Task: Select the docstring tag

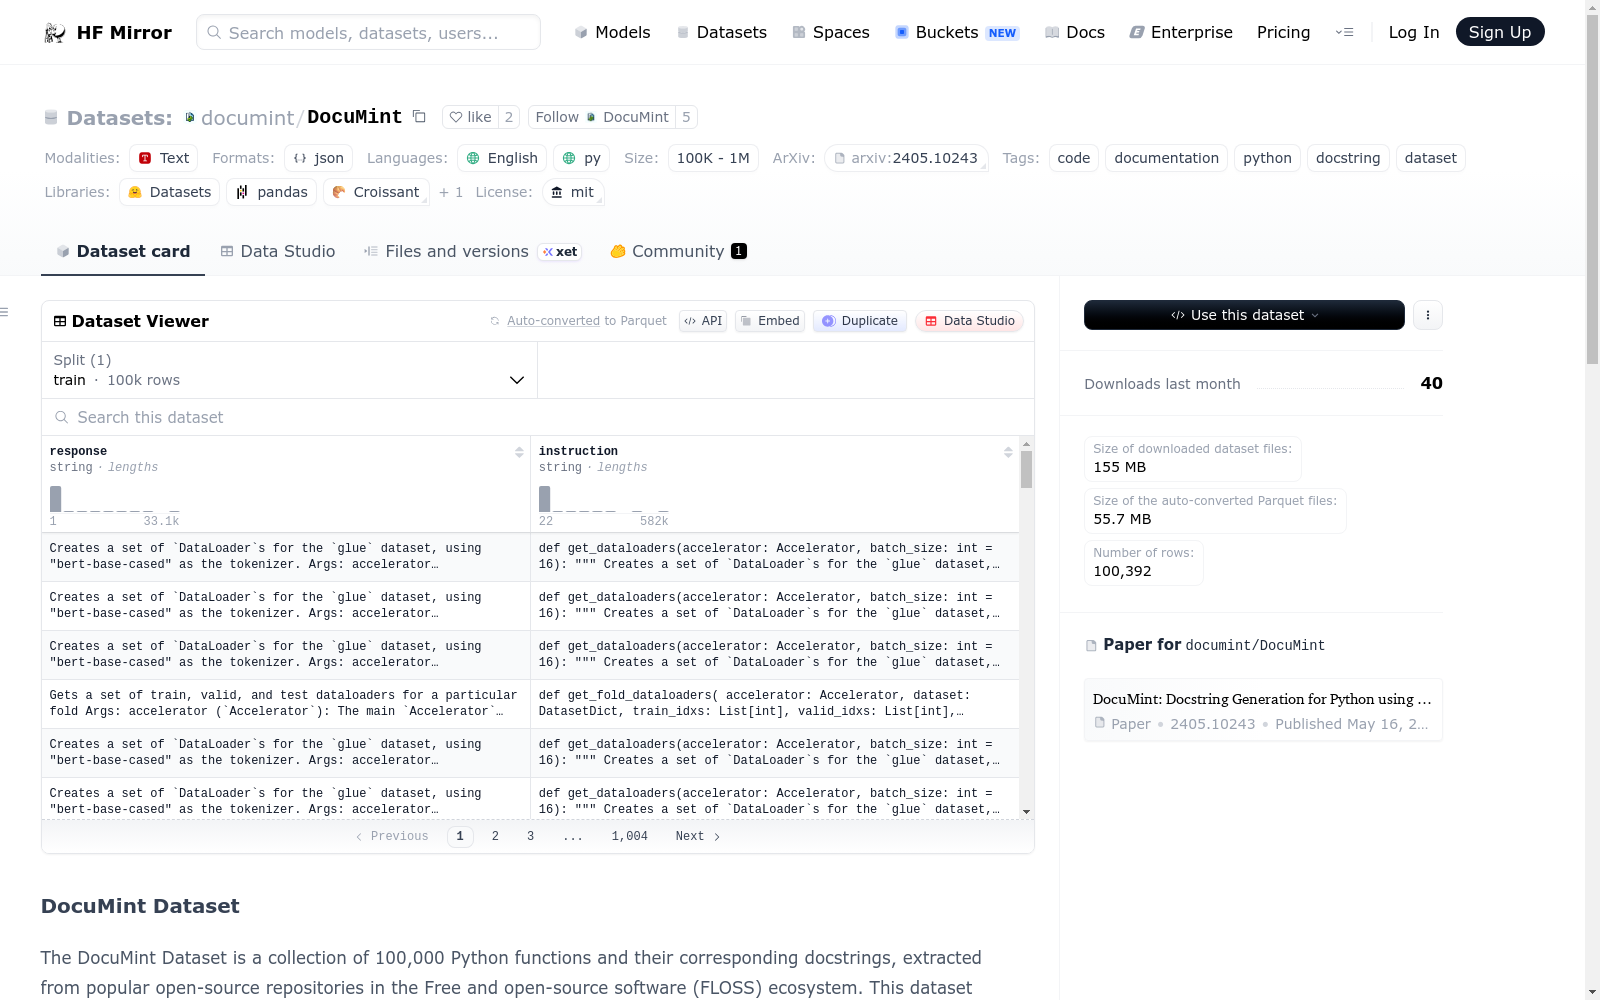Action: [1348, 158]
